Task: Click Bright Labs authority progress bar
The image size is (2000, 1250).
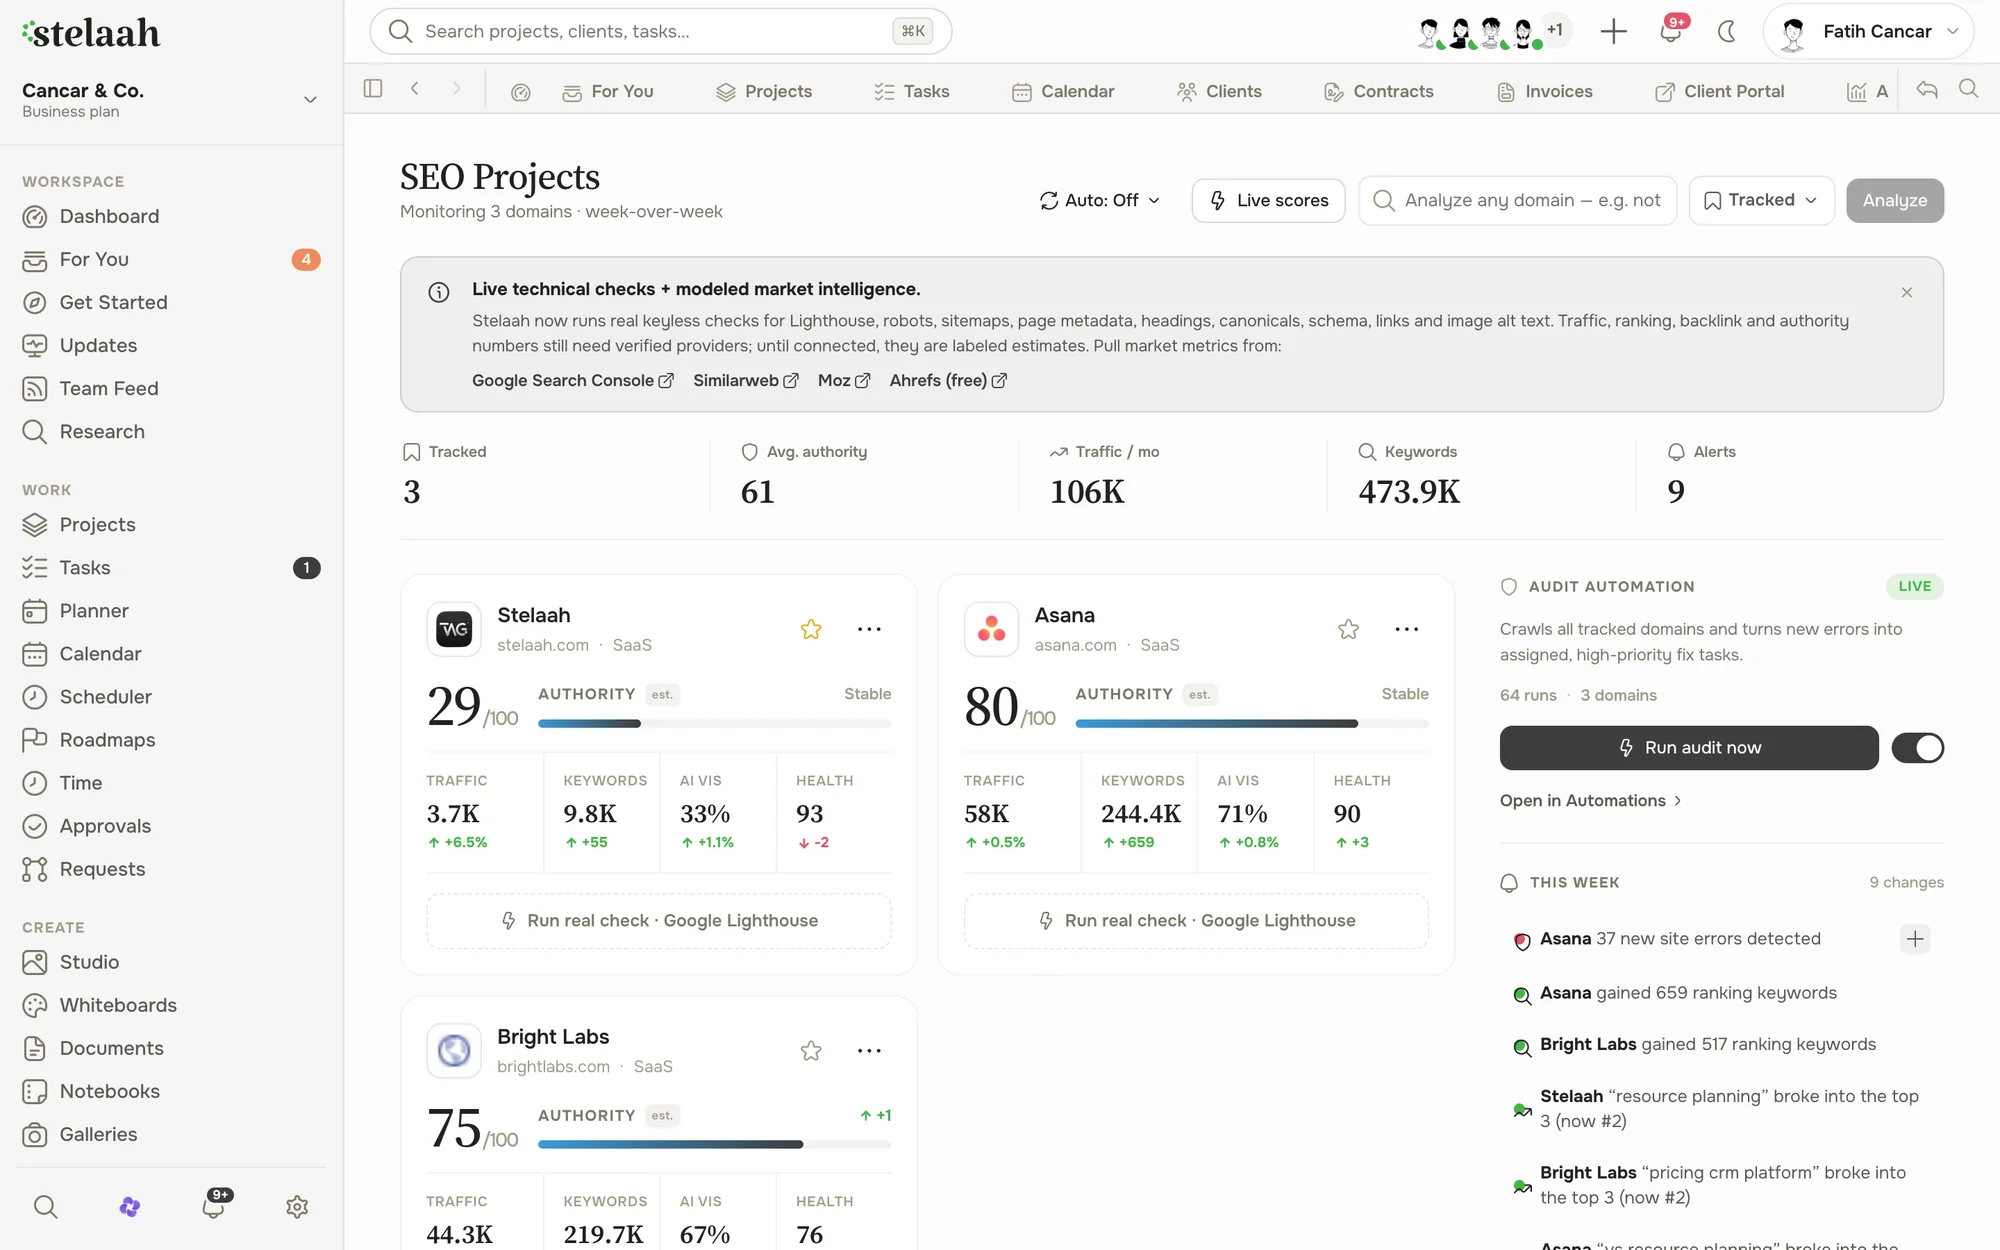Action: pyautogui.click(x=714, y=1144)
